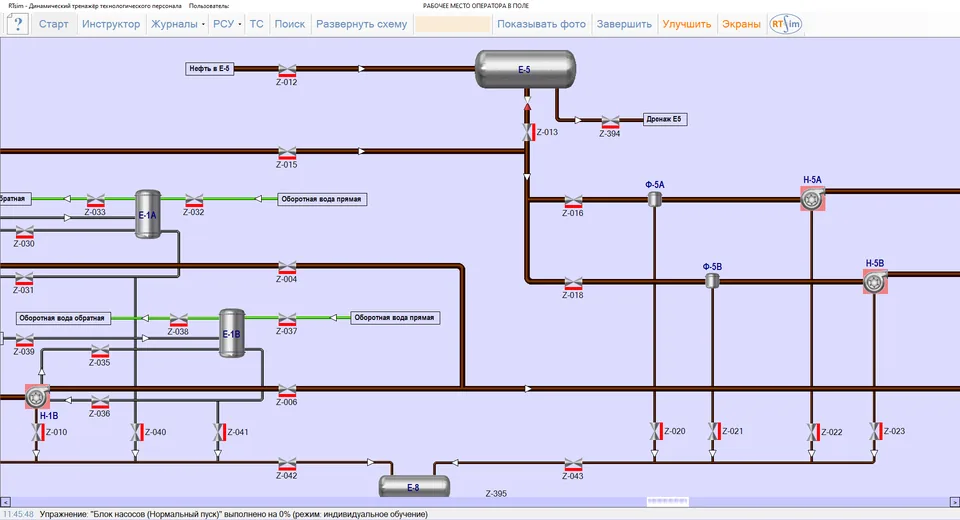Open the Экраны menu
Viewport: 960px width, 520px height.
[x=741, y=24]
